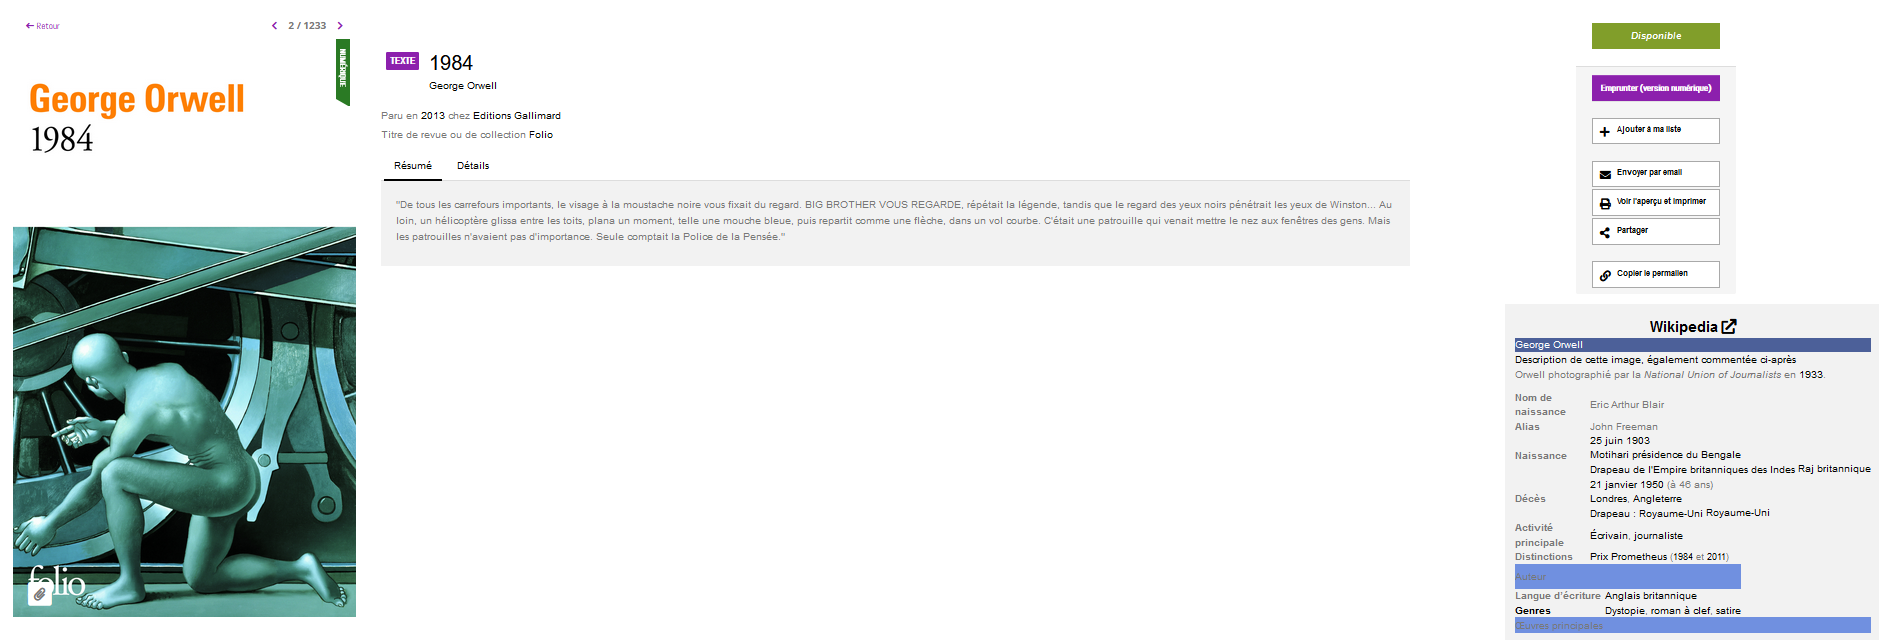Open the John Freeman alias link
The height and width of the screenshot is (640, 1879).
pyautogui.click(x=1624, y=427)
